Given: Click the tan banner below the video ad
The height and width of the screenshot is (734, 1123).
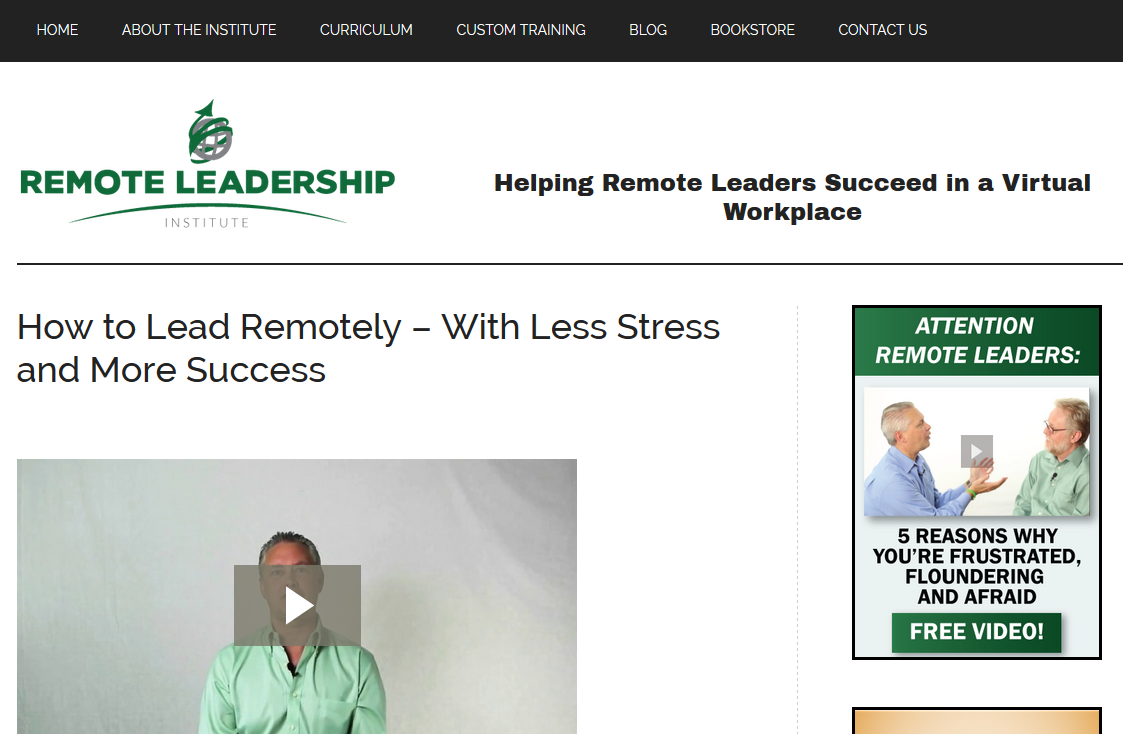Looking at the screenshot, I should pyautogui.click(x=977, y=721).
